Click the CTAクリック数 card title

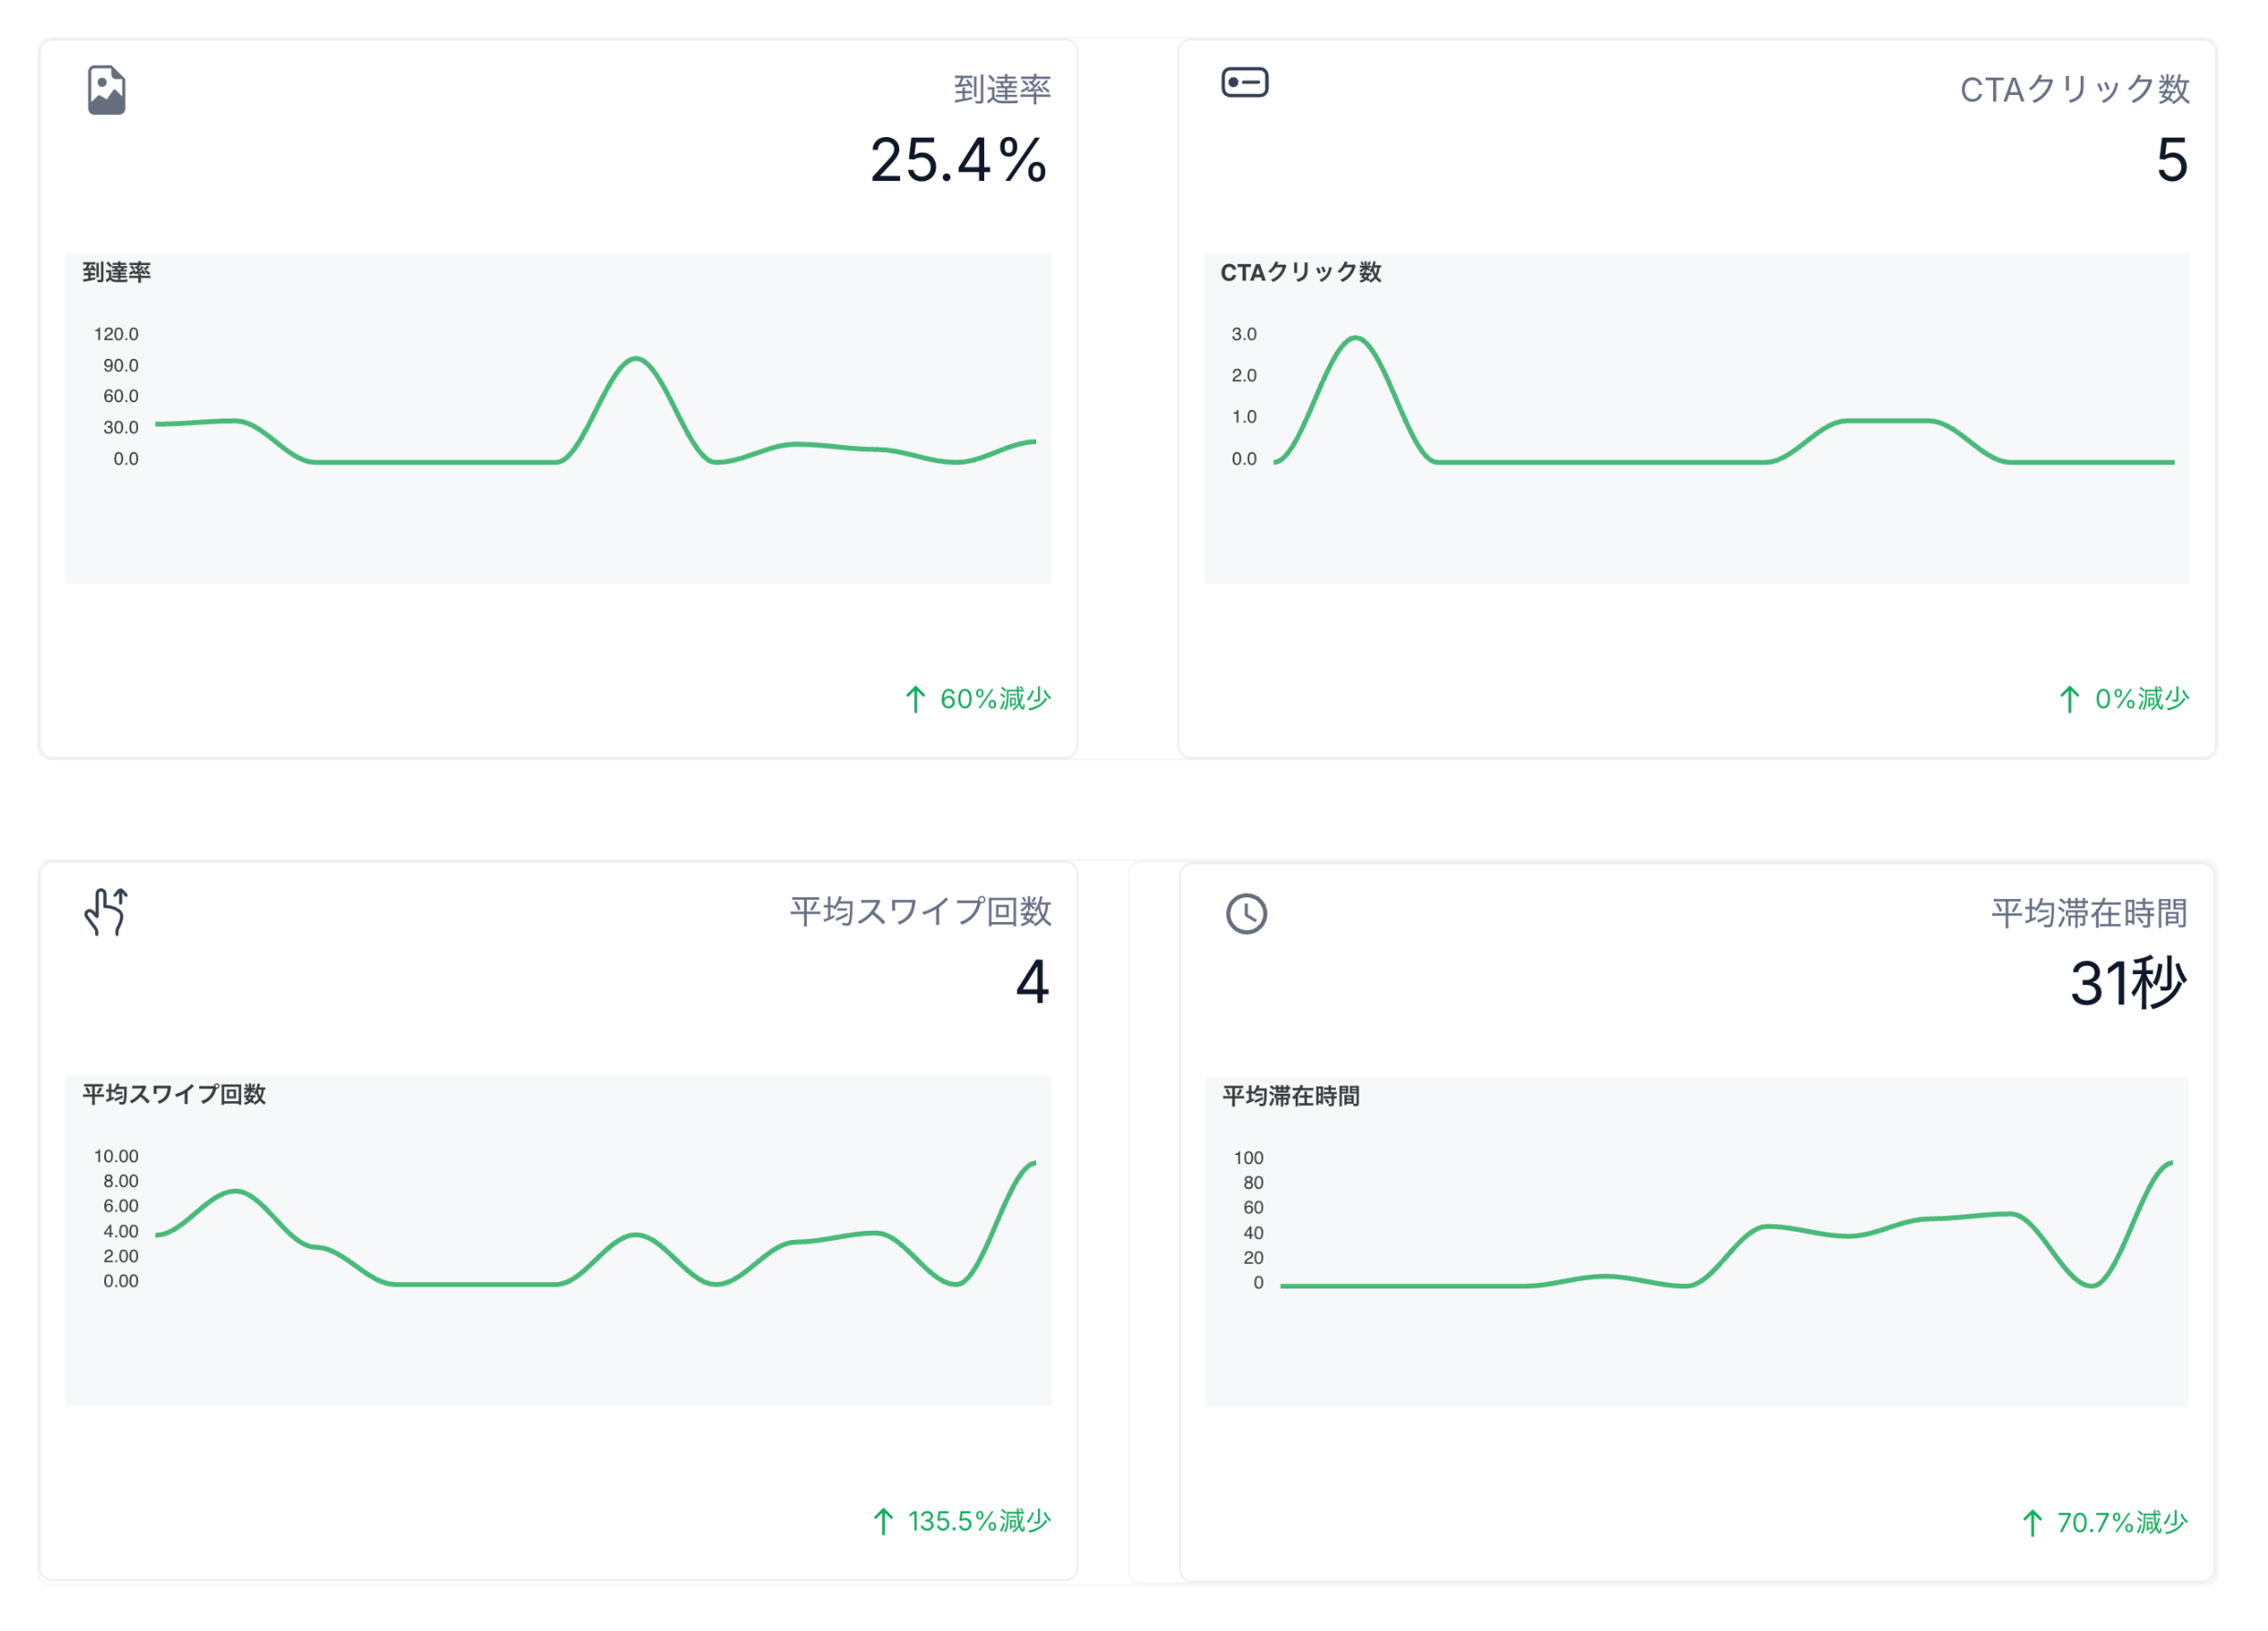click(2074, 90)
